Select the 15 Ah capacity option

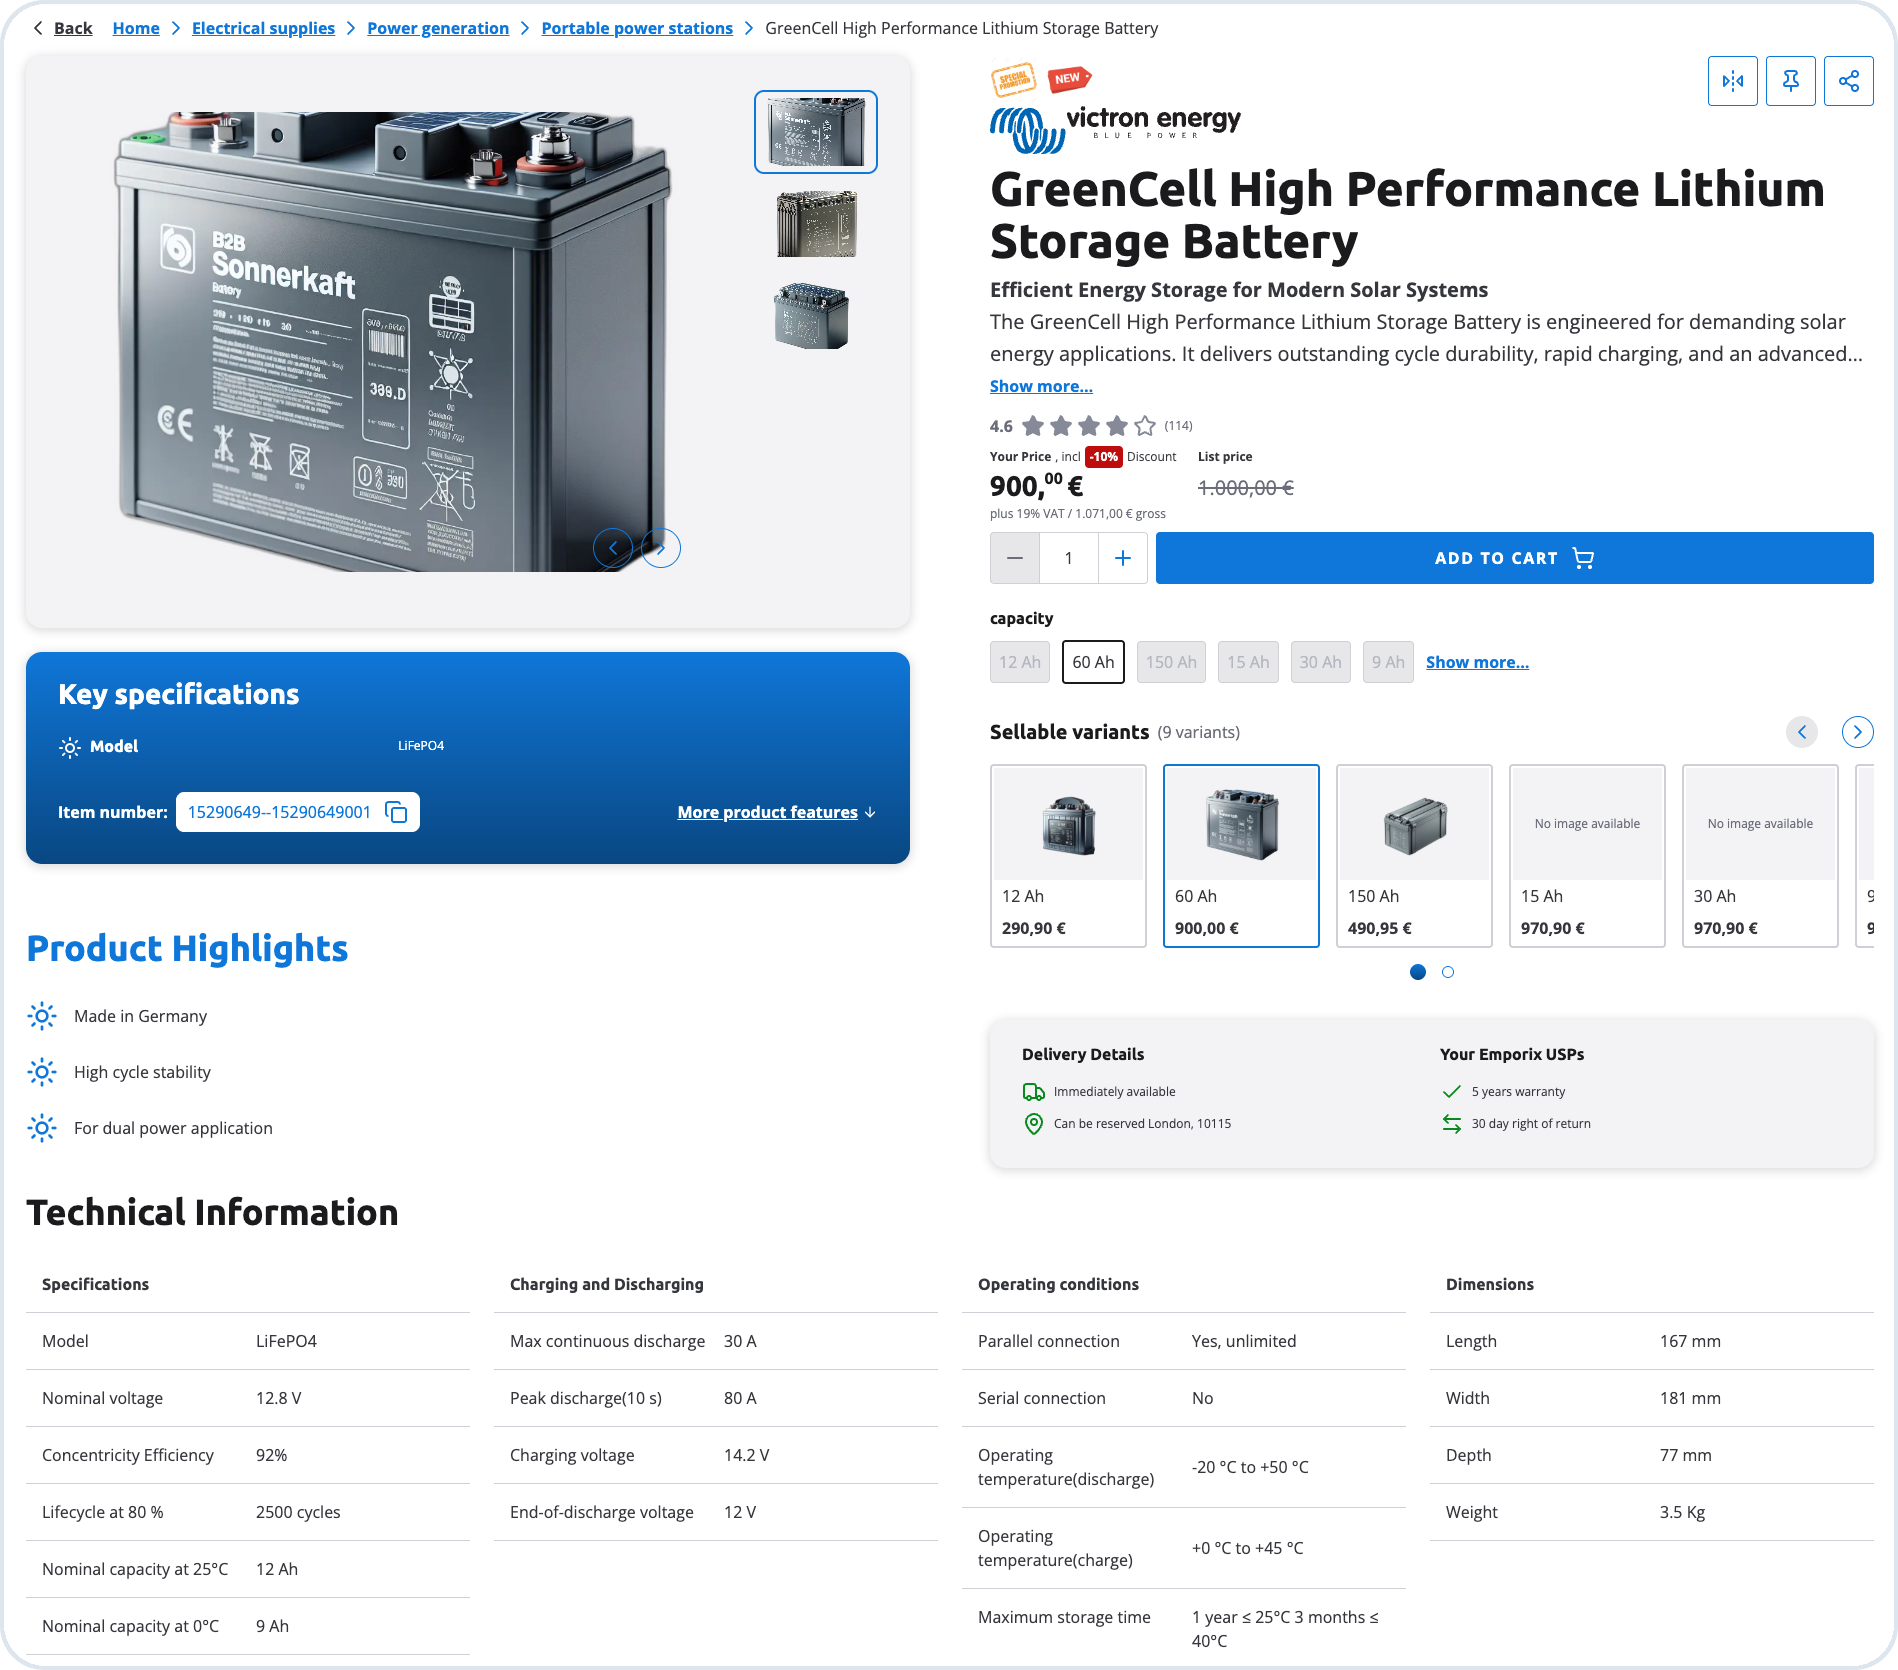click(x=1248, y=662)
